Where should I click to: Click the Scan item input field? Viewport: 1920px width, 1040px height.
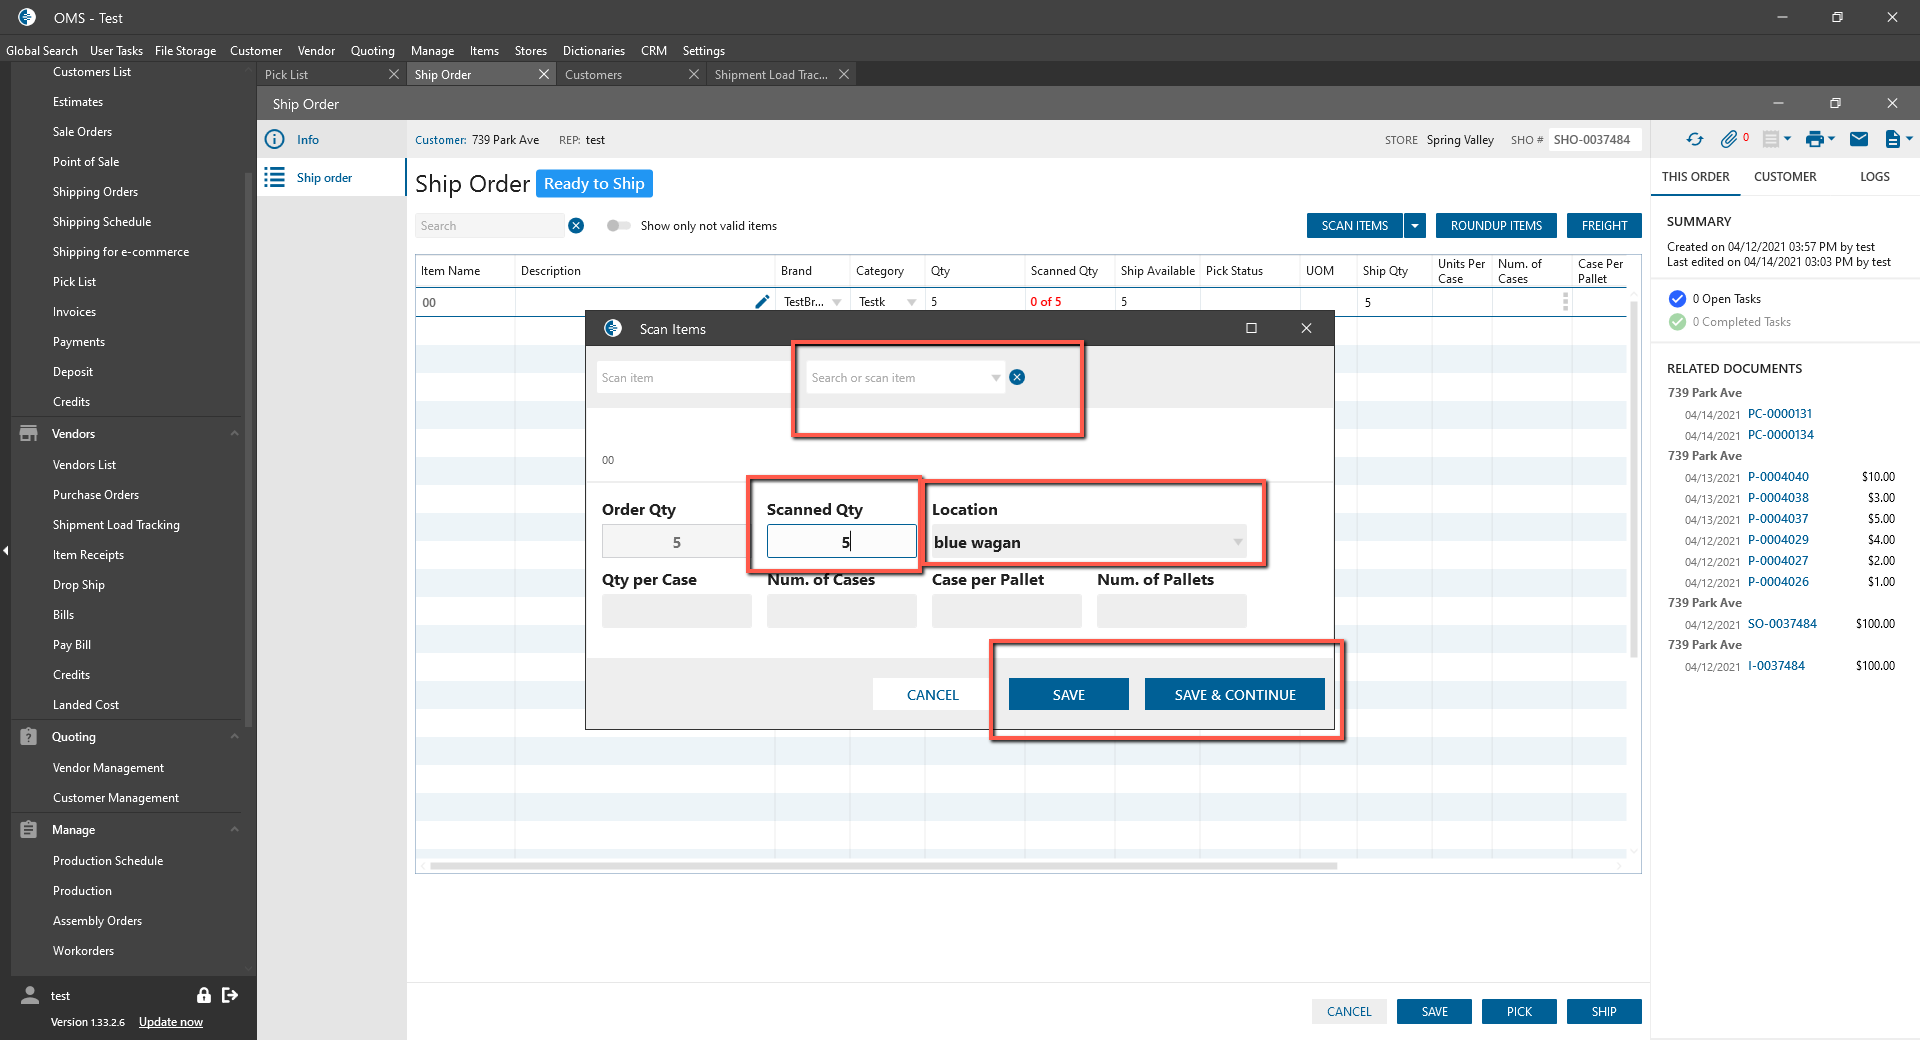(692, 378)
